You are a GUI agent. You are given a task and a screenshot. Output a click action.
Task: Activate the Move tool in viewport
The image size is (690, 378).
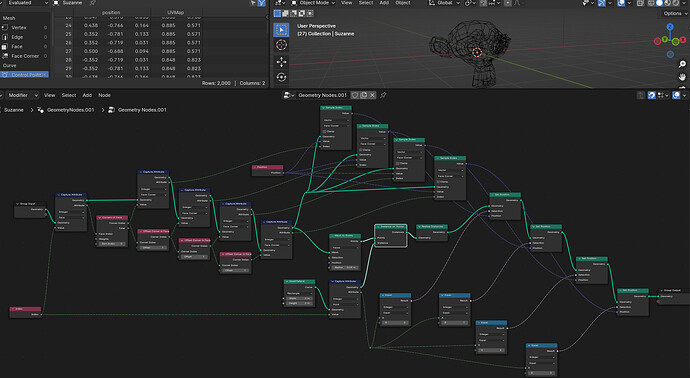(x=282, y=62)
